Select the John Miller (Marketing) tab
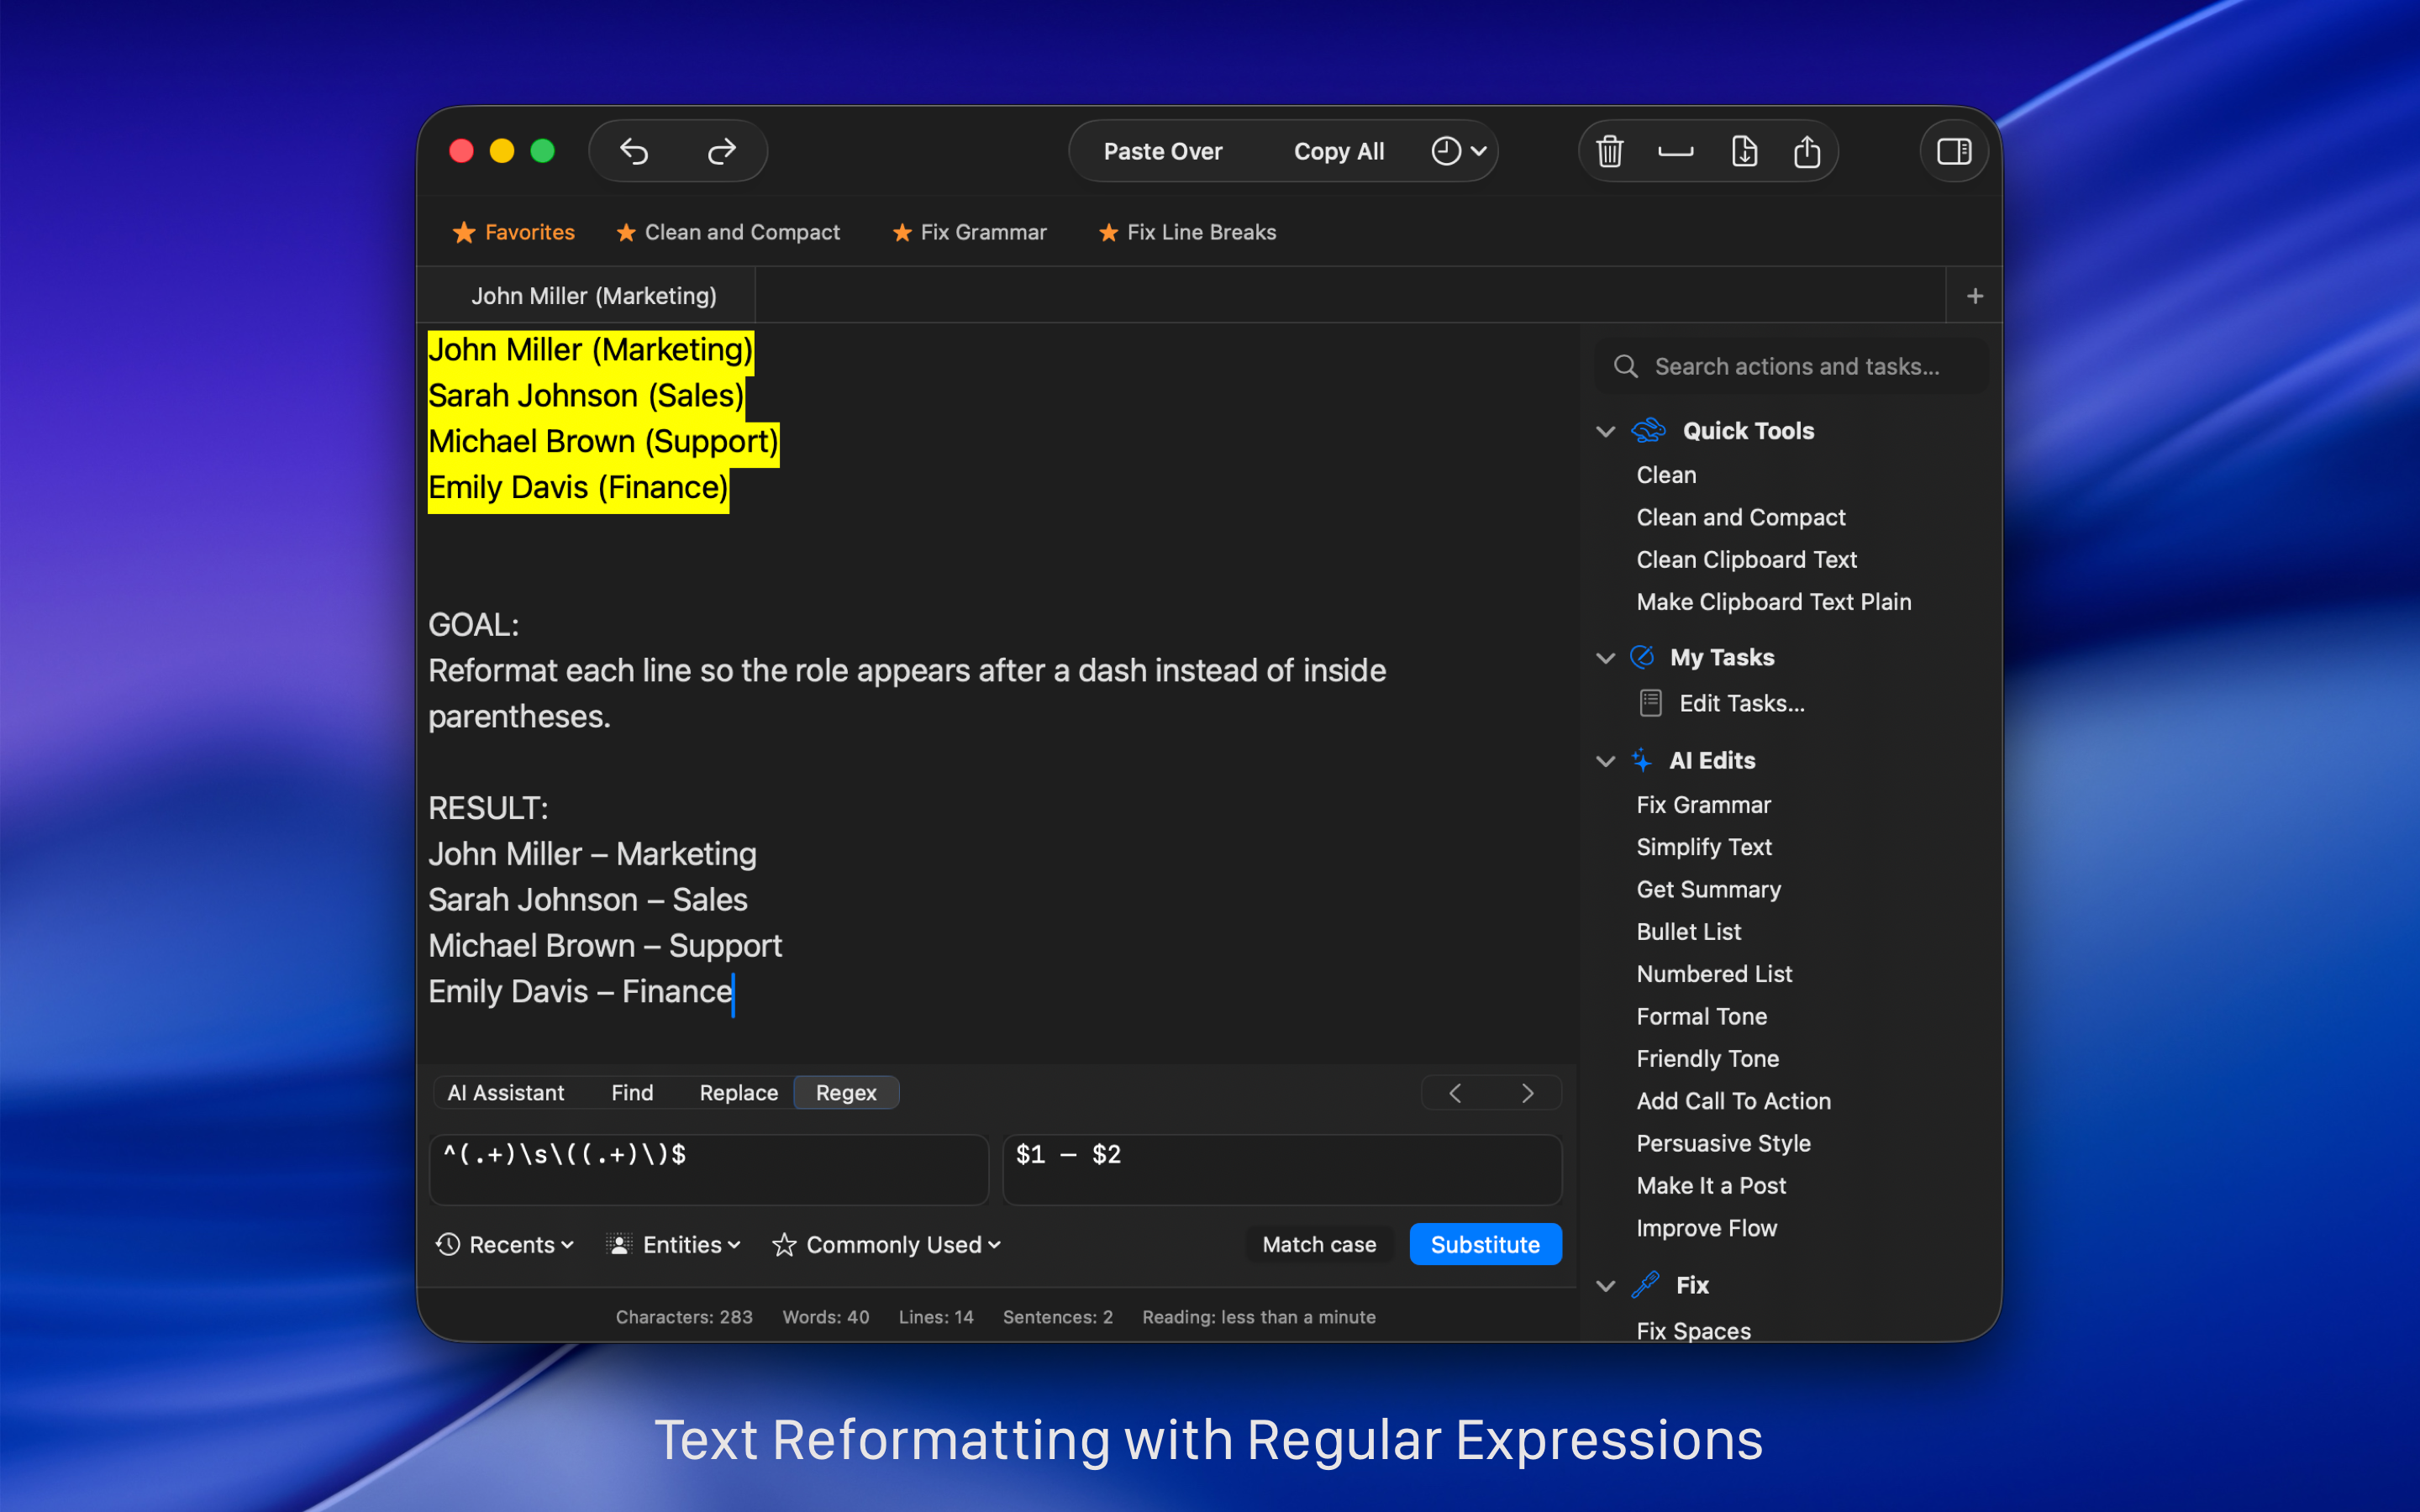2420x1512 pixels. (593, 296)
